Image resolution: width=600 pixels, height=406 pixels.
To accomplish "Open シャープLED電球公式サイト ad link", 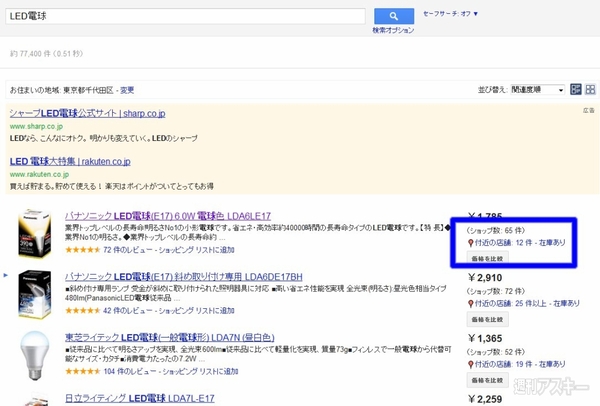I will tap(87, 114).
